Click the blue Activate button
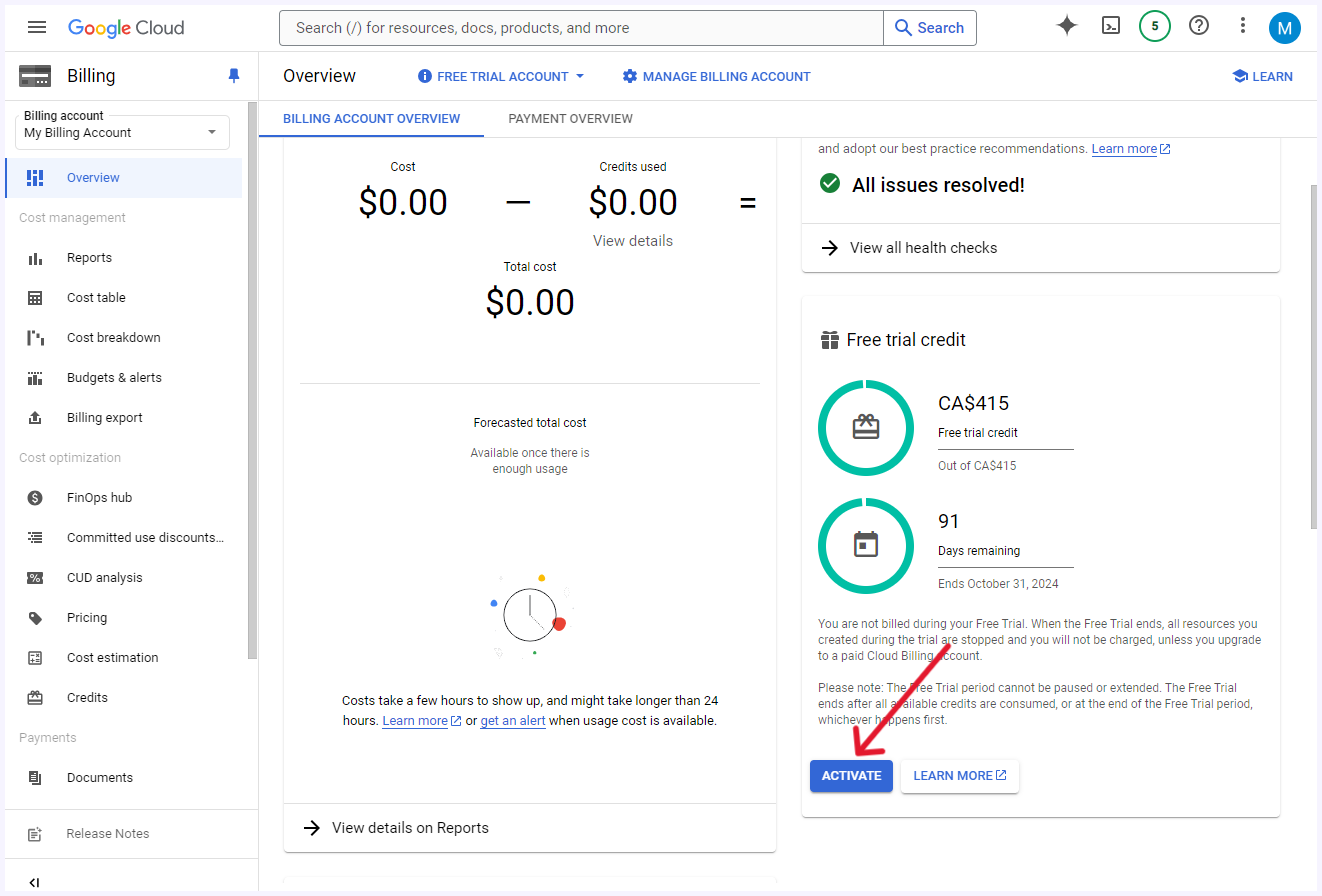Image resolution: width=1322 pixels, height=896 pixels. click(851, 776)
